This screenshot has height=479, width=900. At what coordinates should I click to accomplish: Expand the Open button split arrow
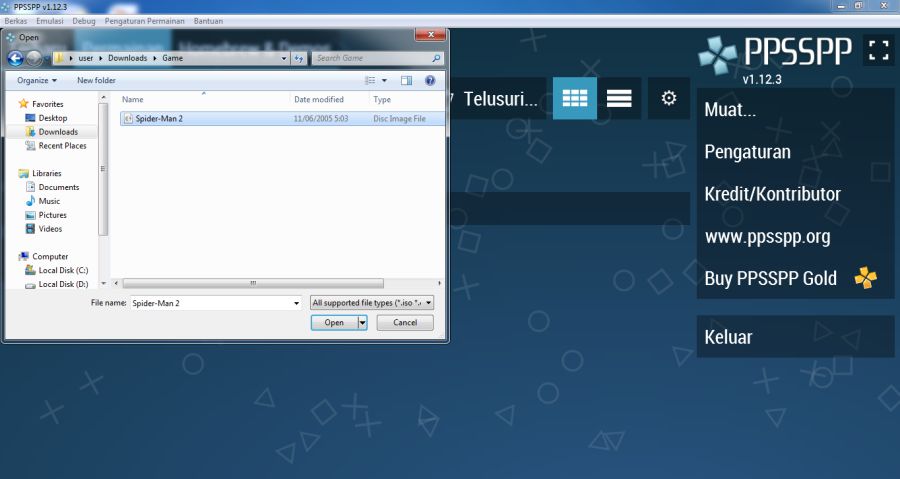(362, 323)
